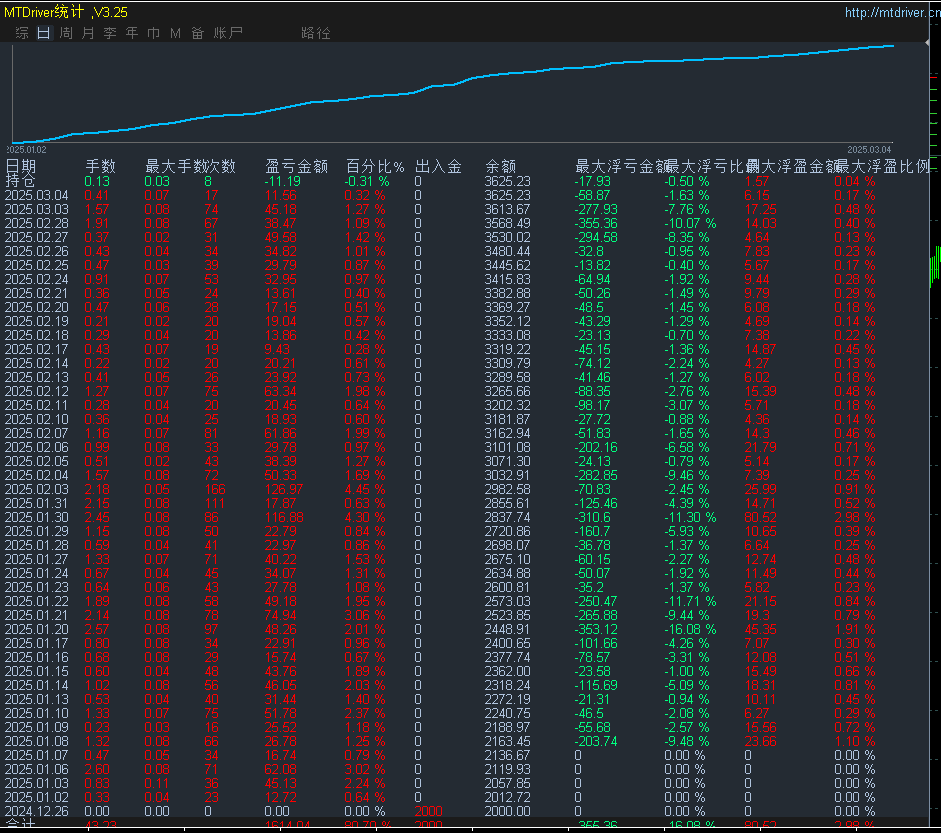Image resolution: width=941 pixels, height=833 pixels.
Task: Click the chart start date 2025.01.02
Action: click(26, 149)
